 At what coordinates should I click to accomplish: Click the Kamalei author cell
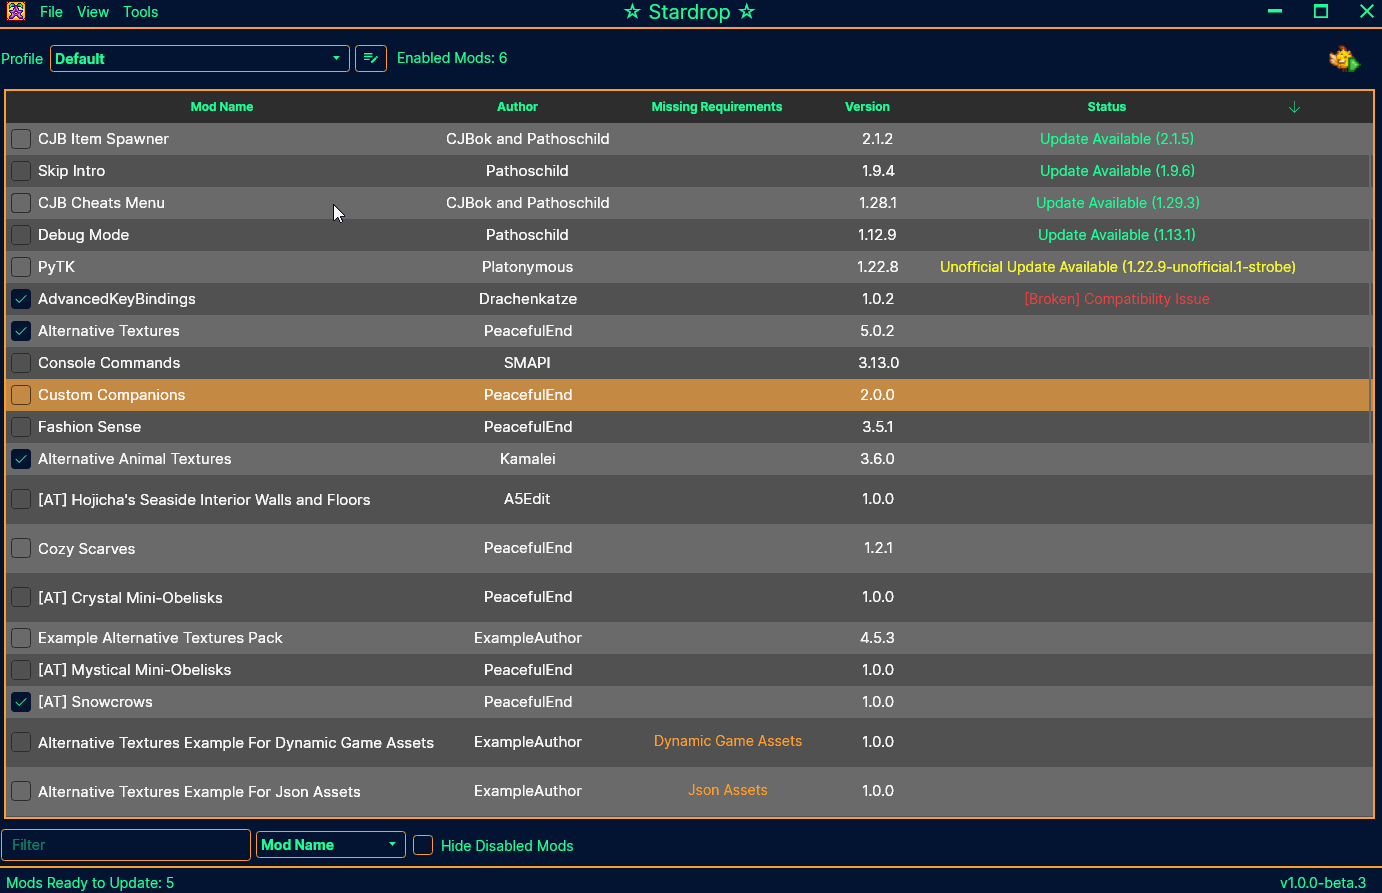(528, 459)
